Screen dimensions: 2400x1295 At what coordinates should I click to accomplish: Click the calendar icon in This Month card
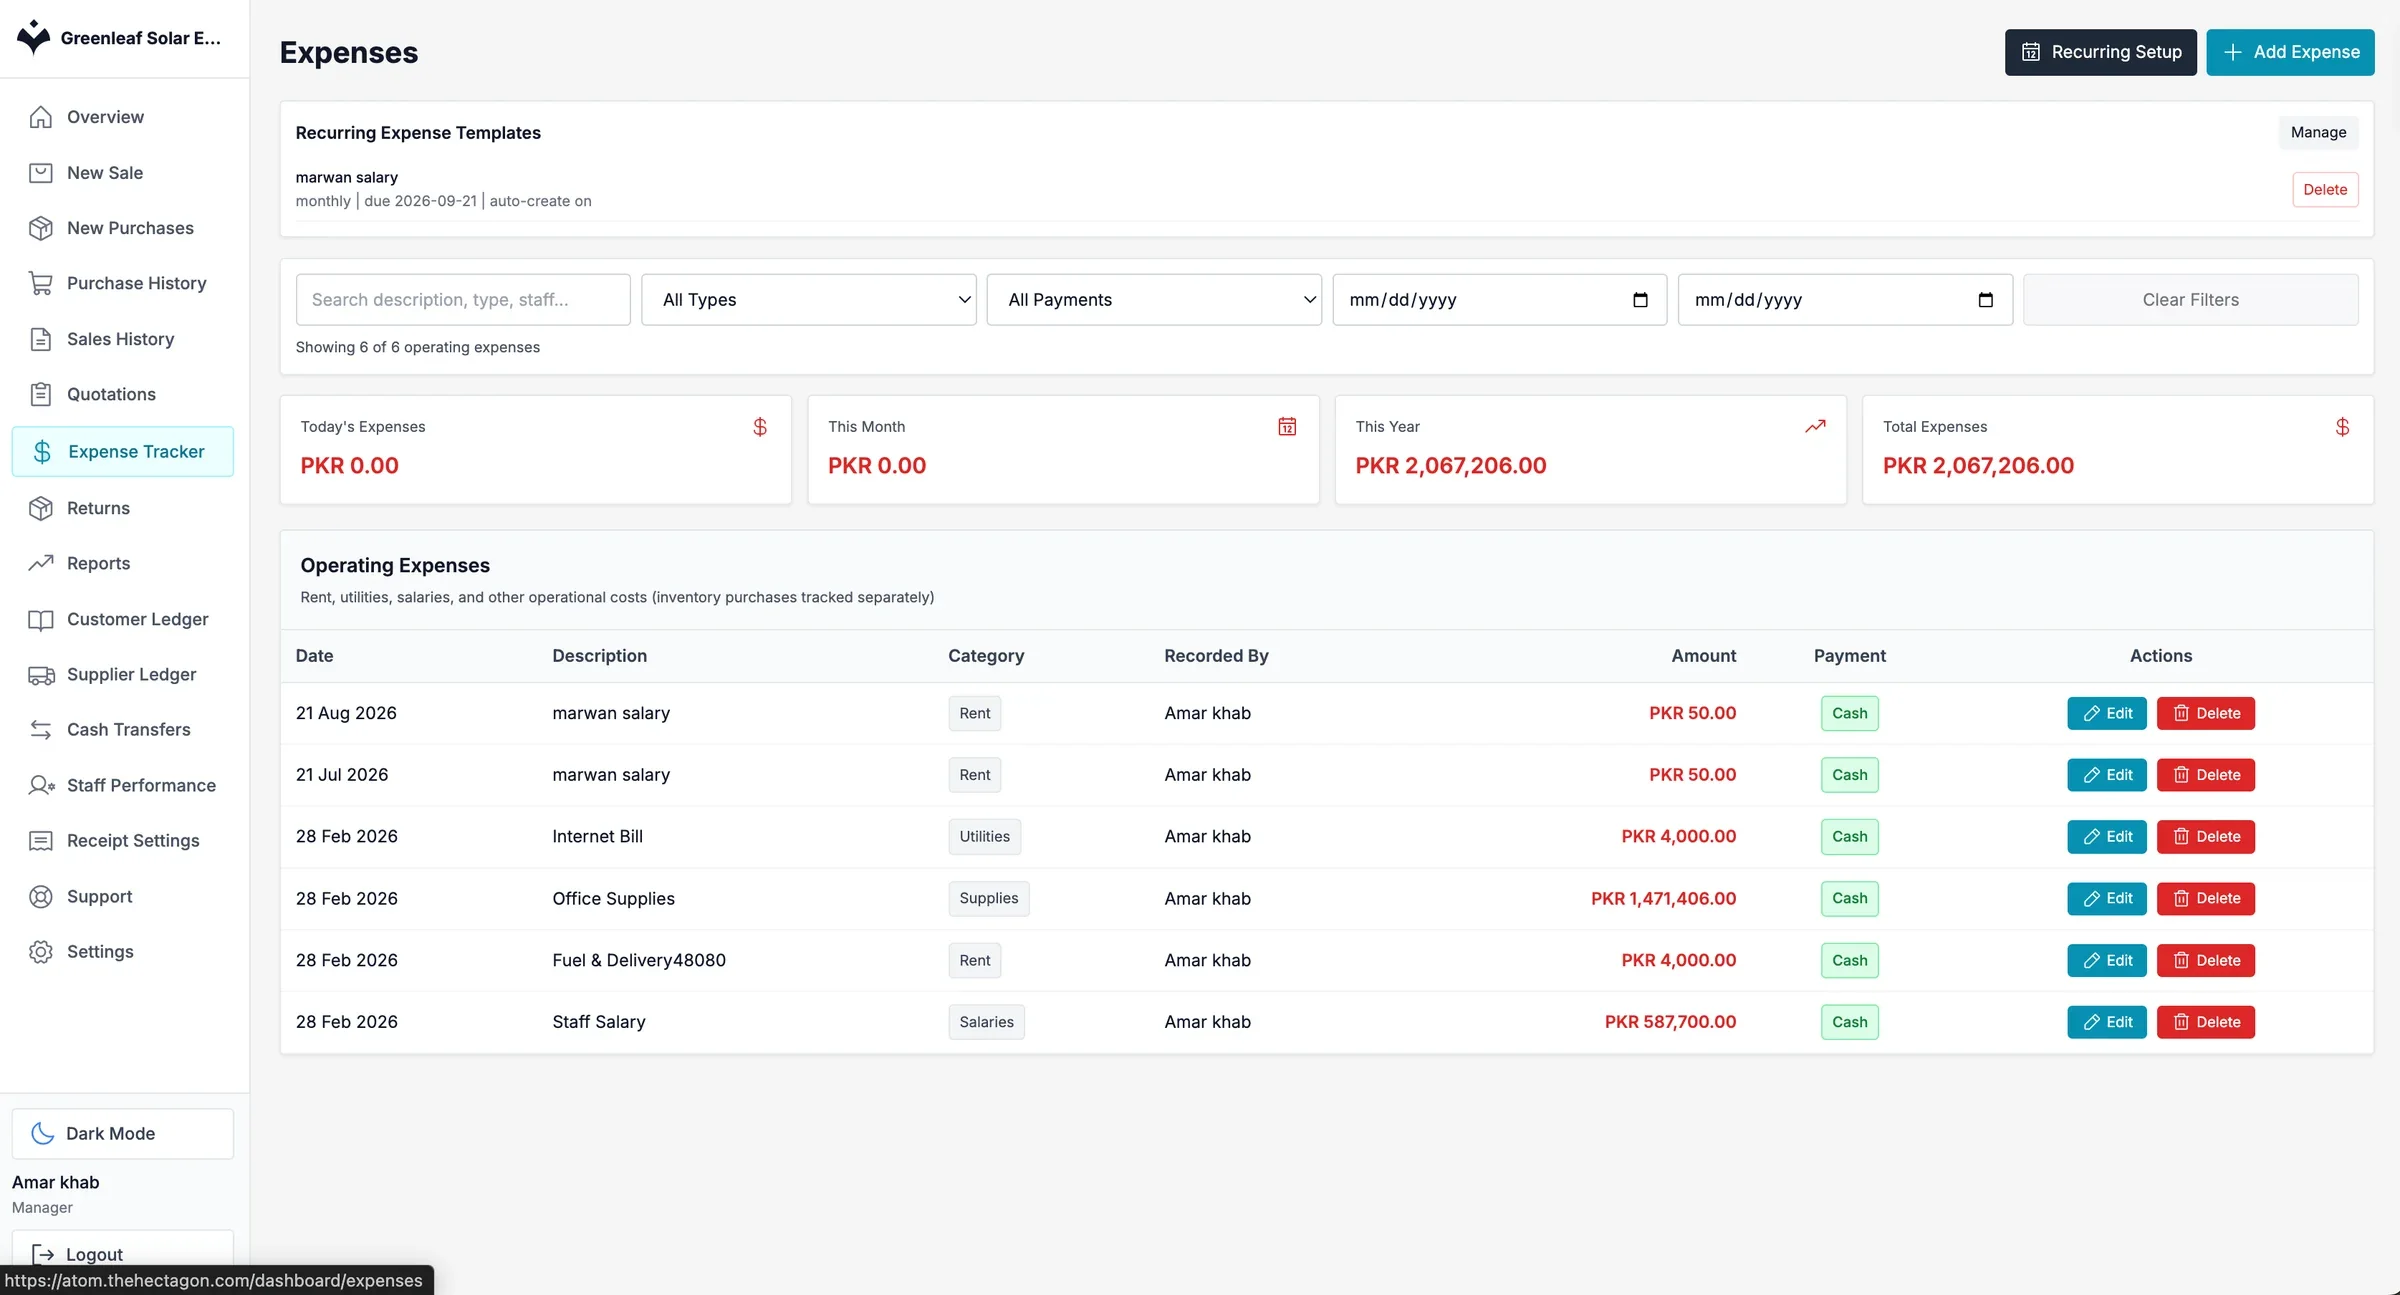point(1287,427)
